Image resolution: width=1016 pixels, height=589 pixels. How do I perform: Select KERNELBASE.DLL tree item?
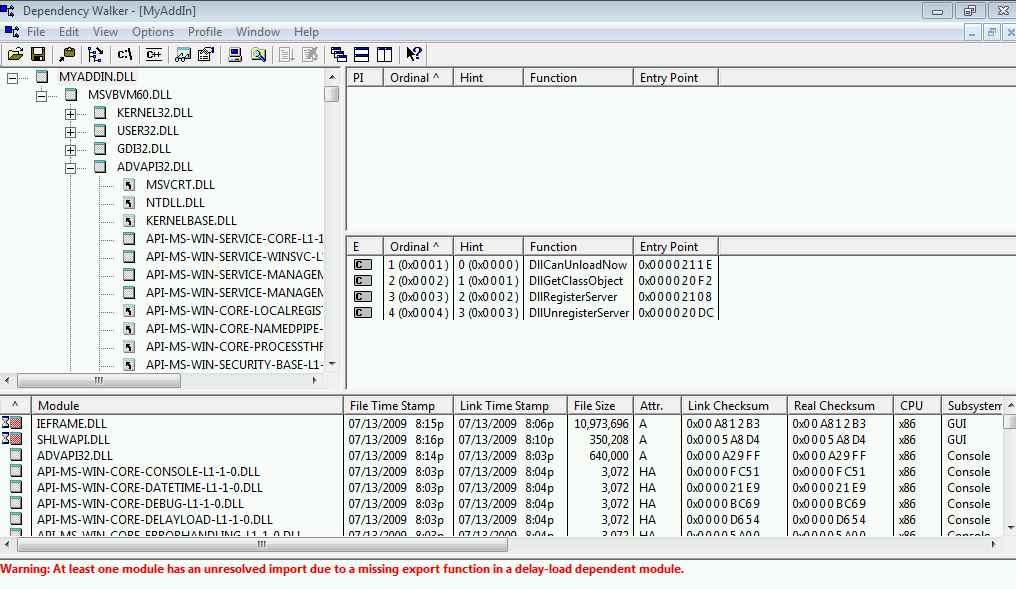pos(191,221)
